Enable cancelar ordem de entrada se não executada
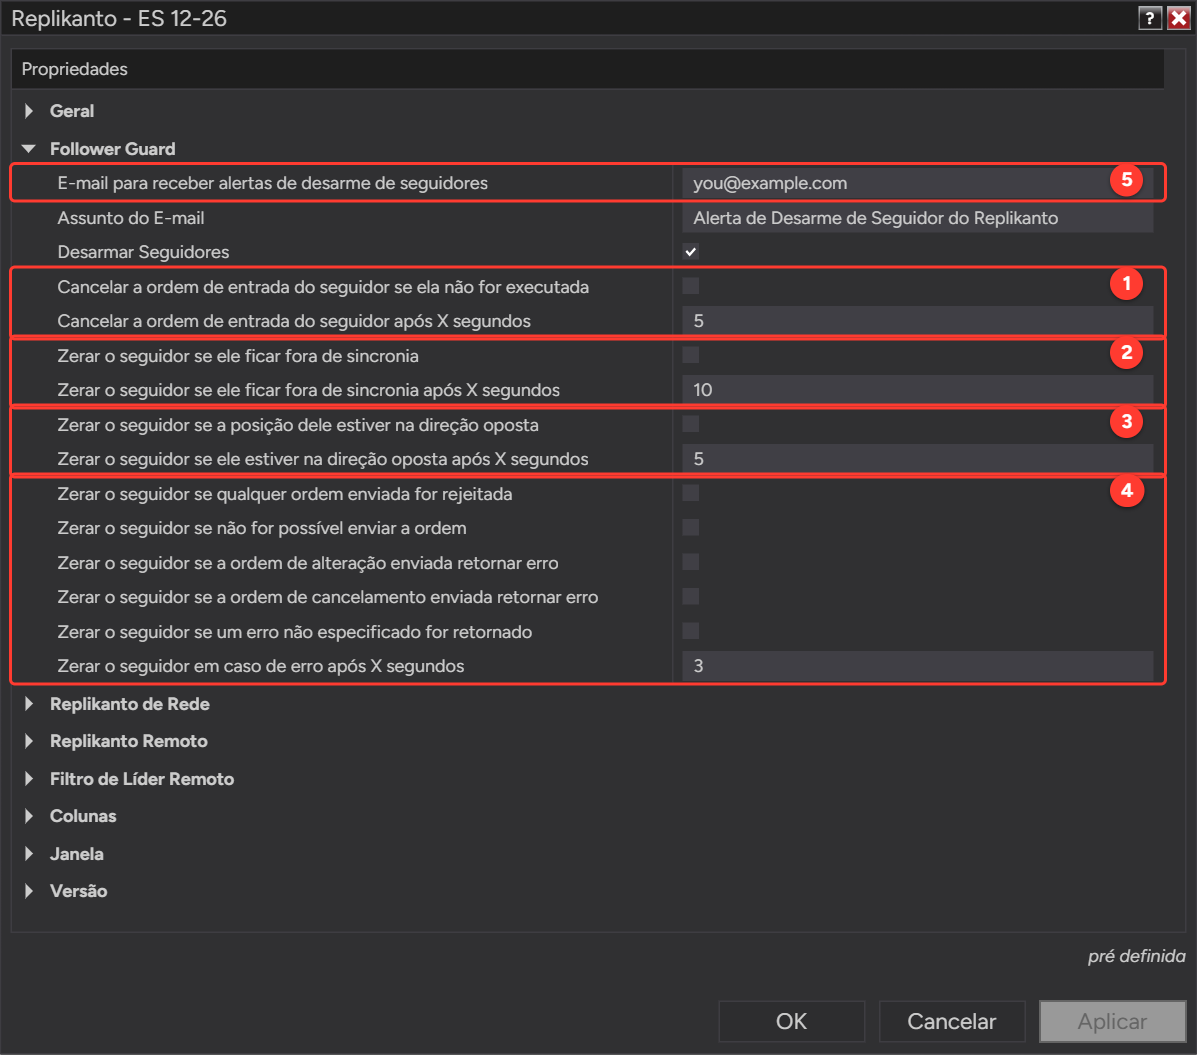The image size is (1197, 1055). pyautogui.click(x=691, y=286)
